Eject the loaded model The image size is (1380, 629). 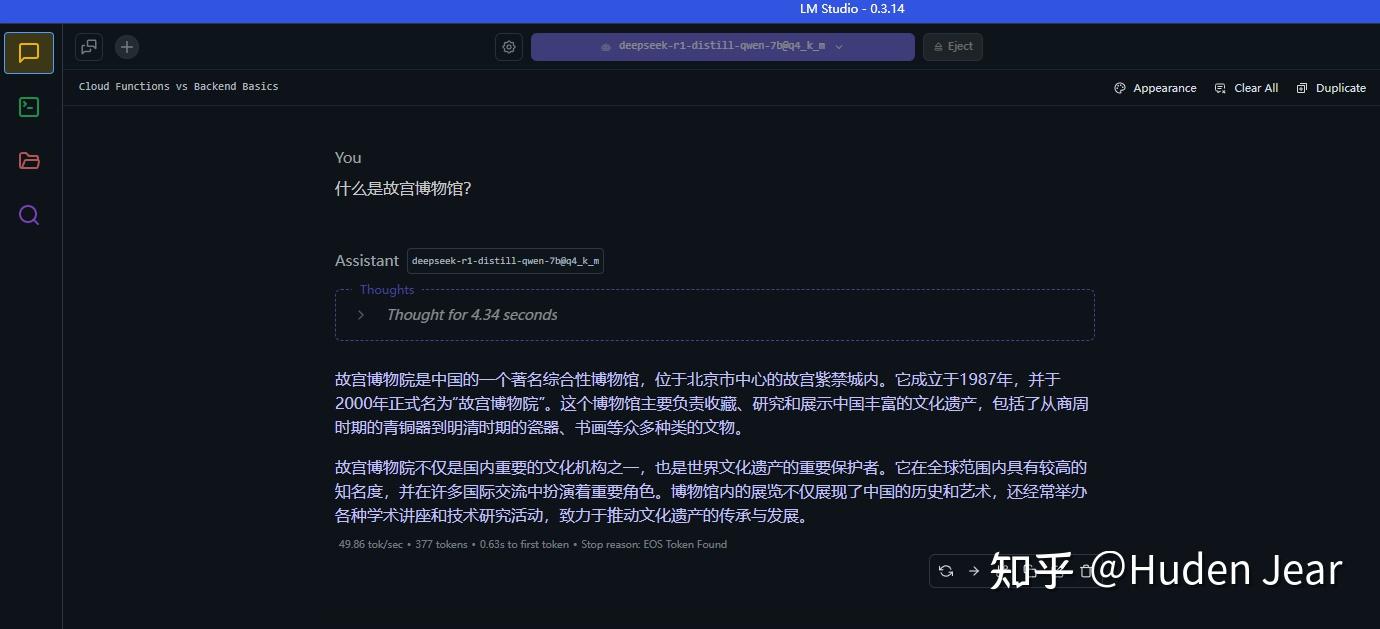tap(952, 47)
